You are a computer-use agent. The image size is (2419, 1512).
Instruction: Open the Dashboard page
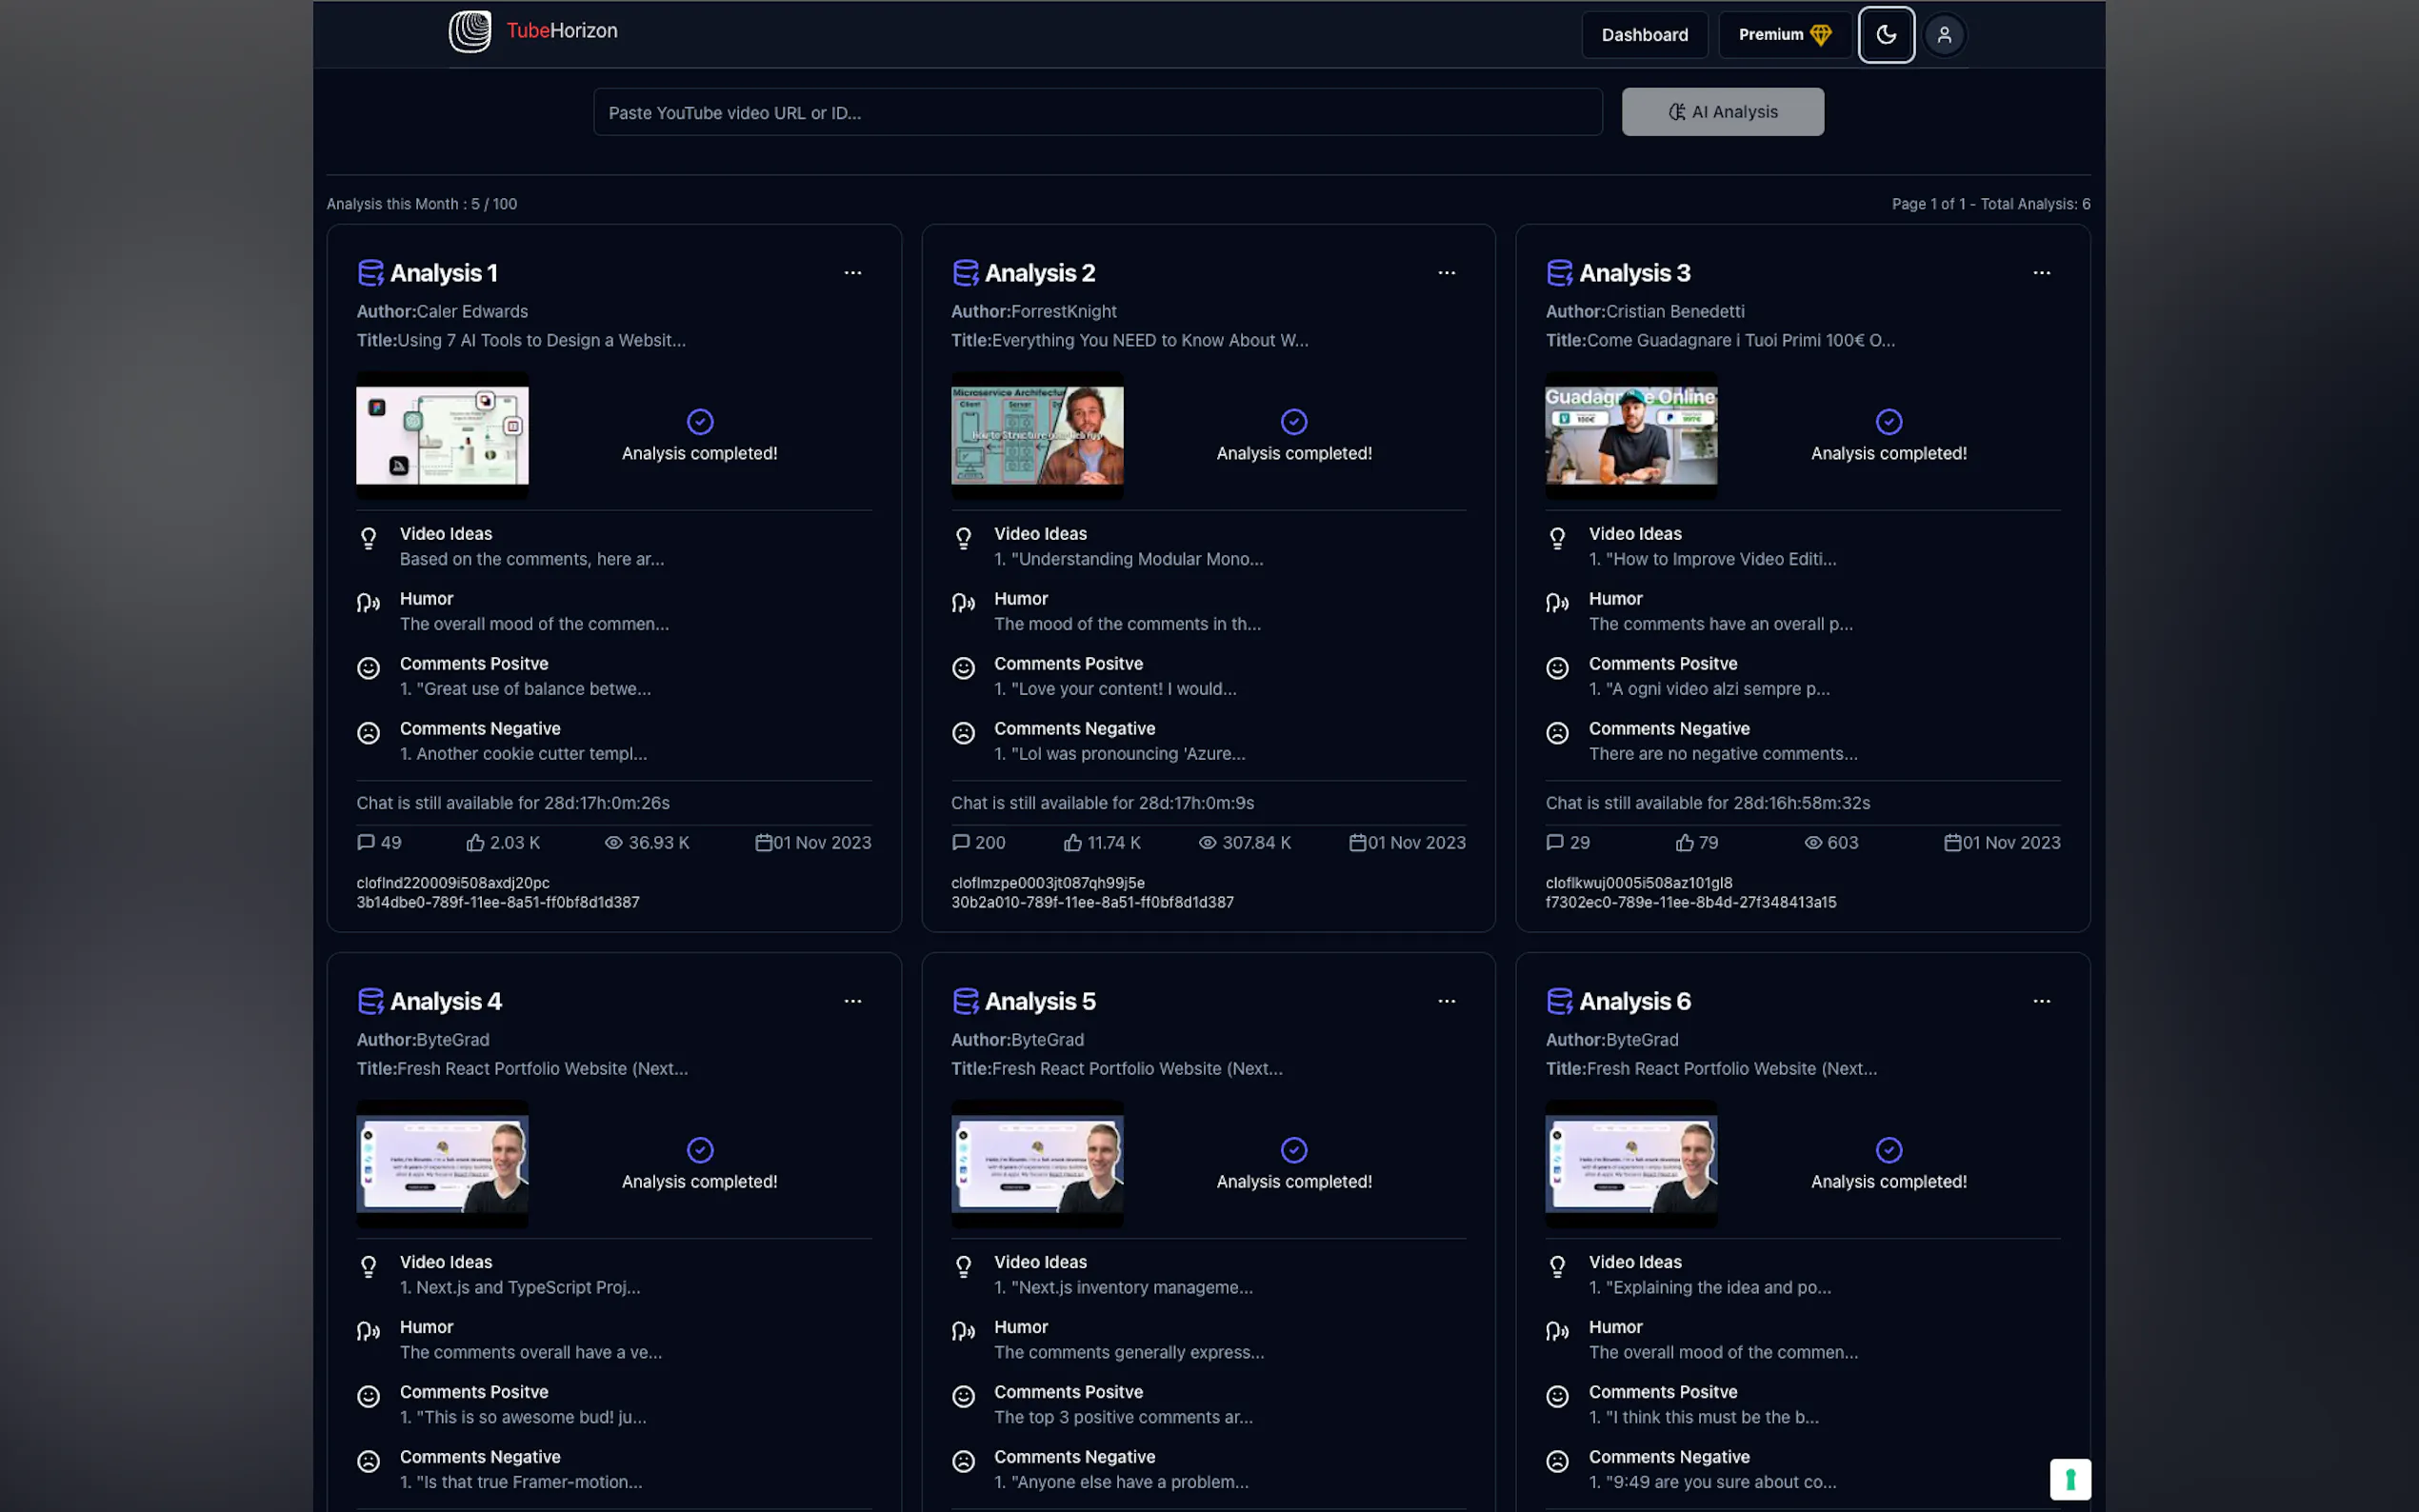[1644, 35]
